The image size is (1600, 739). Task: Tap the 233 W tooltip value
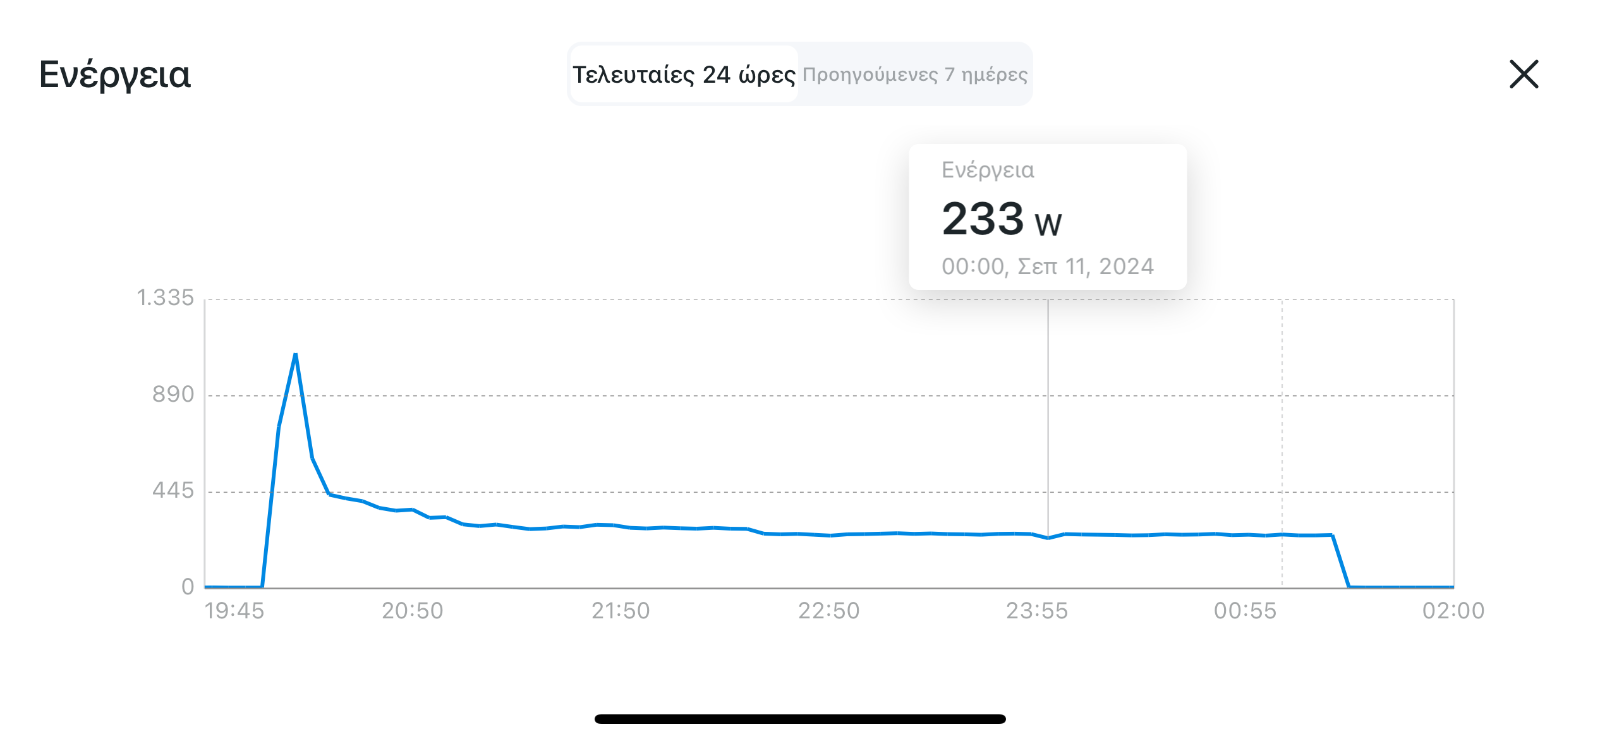(1002, 219)
